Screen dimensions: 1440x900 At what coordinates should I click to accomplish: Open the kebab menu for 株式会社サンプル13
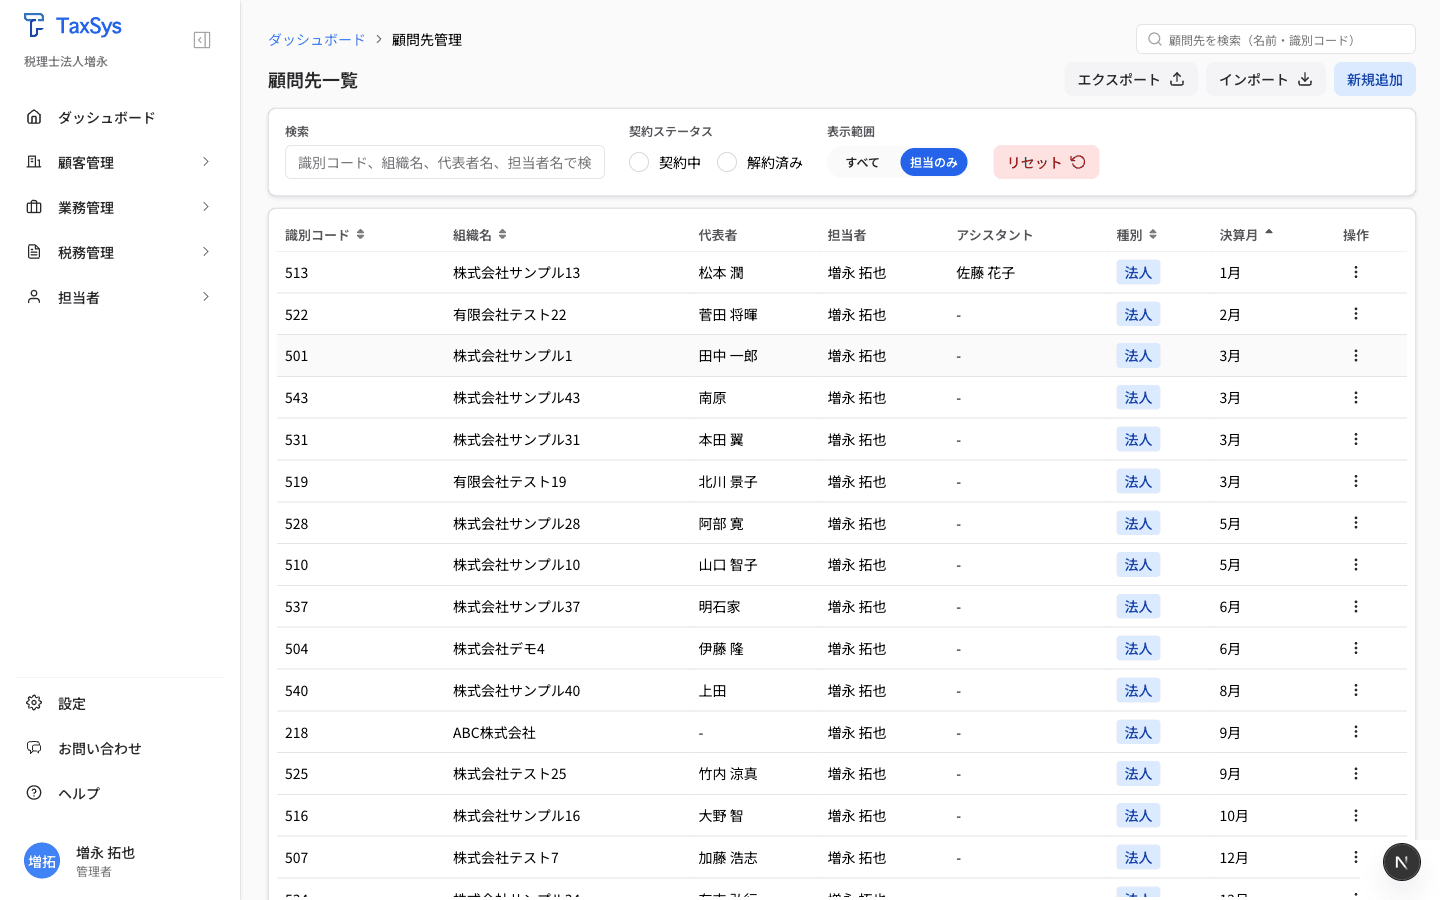[1355, 271]
